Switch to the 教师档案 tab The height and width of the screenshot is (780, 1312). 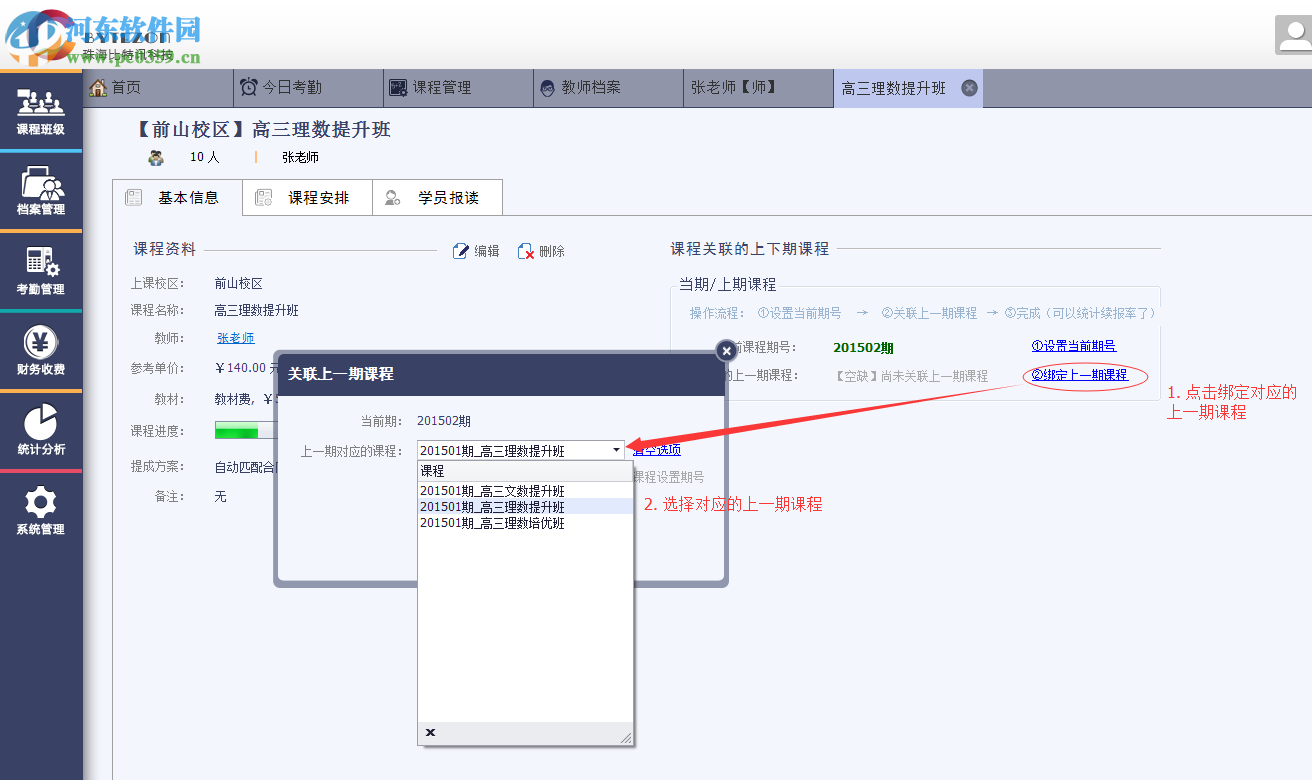tap(608, 88)
